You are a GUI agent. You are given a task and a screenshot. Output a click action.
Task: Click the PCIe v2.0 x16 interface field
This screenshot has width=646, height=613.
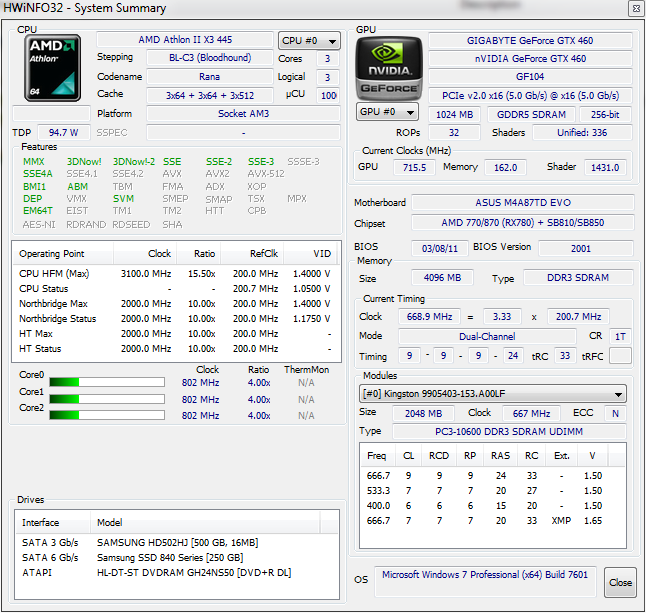pyautogui.click(x=530, y=96)
